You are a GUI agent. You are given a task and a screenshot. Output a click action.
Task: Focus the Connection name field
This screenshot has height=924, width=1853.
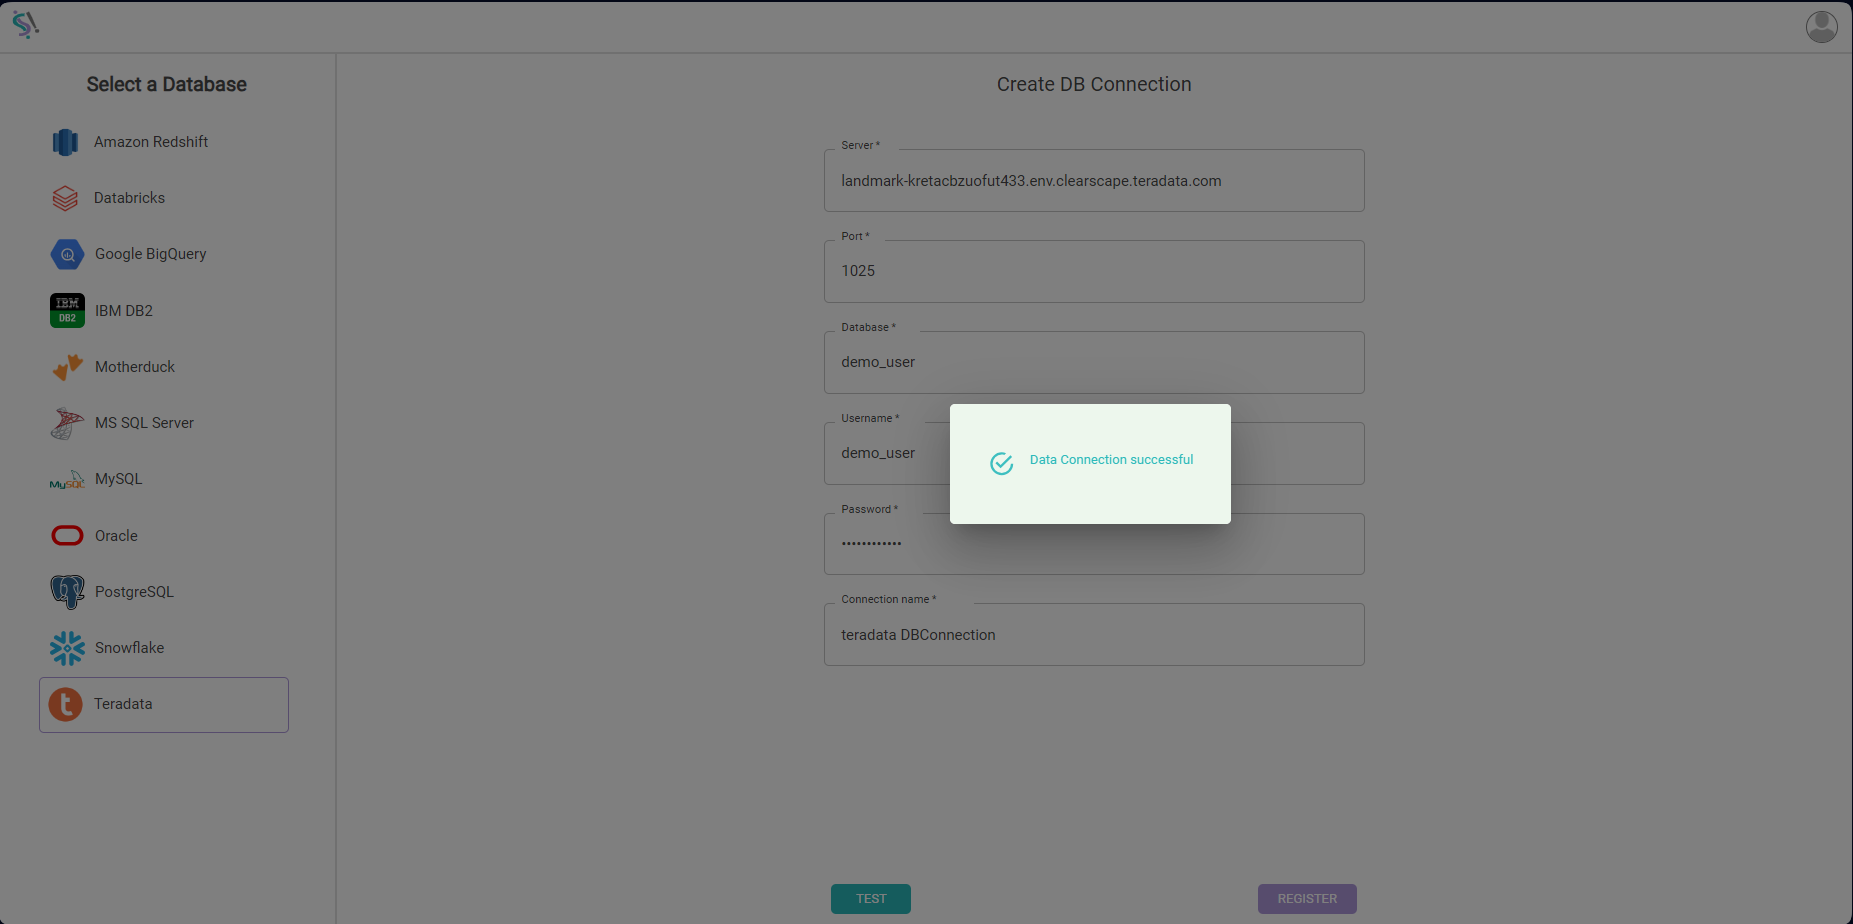point(1094,635)
